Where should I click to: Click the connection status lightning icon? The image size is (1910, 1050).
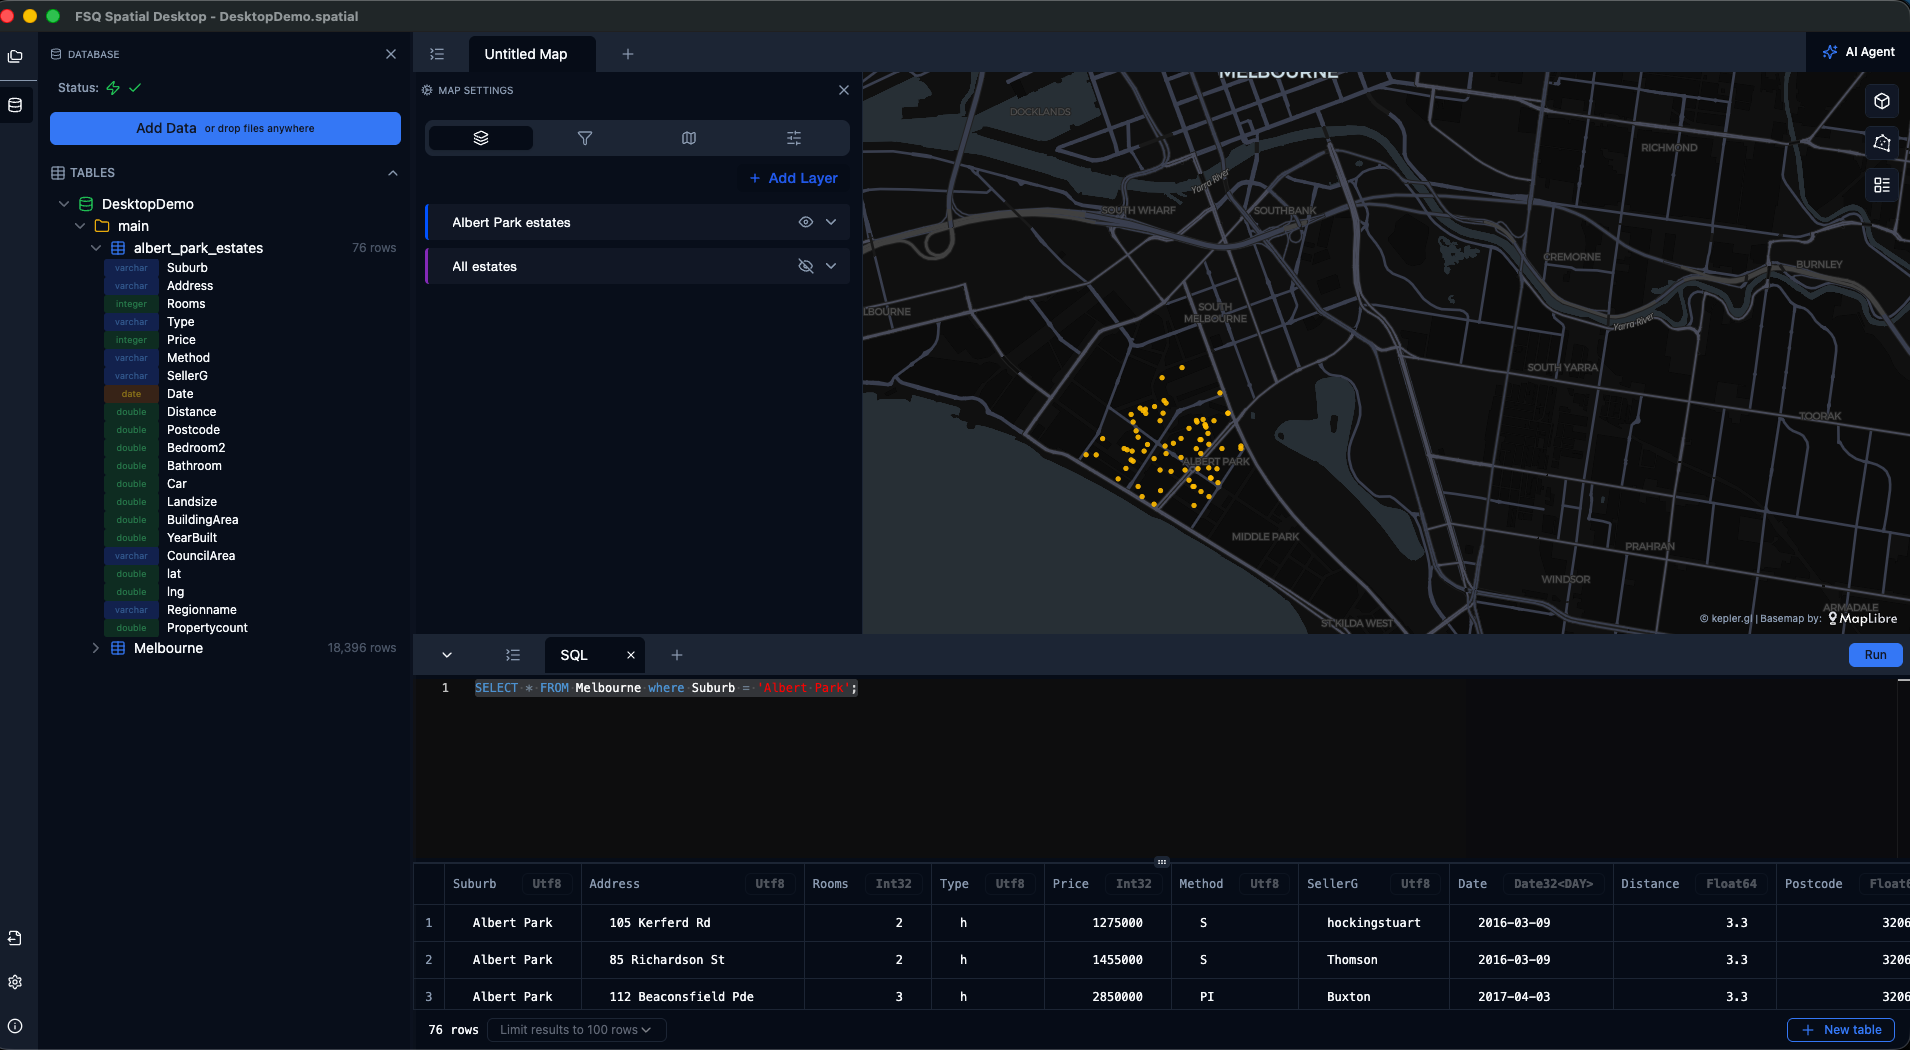tap(113, 88)
